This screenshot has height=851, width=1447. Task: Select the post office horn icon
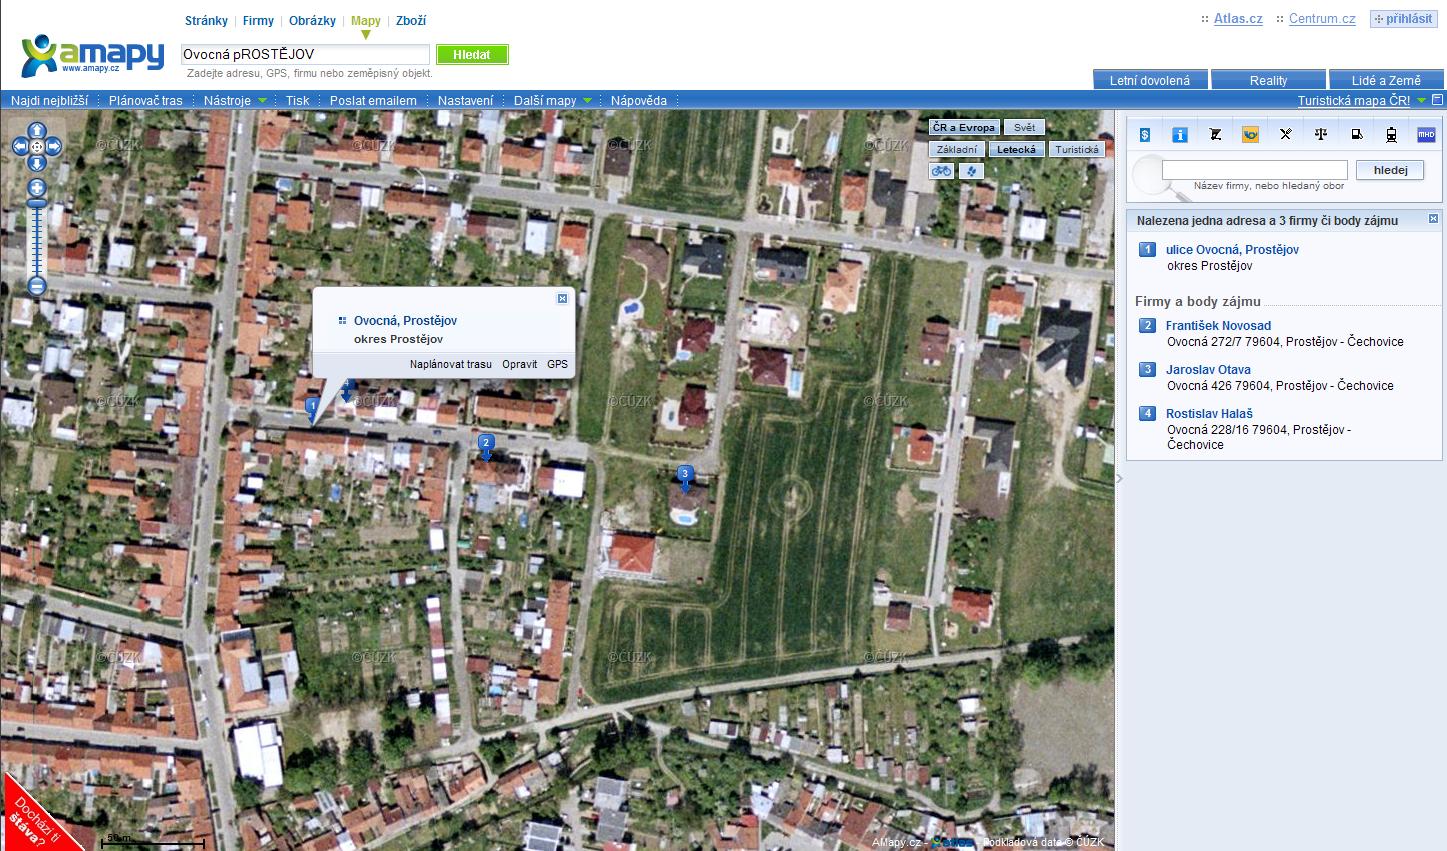point(1250,134)
